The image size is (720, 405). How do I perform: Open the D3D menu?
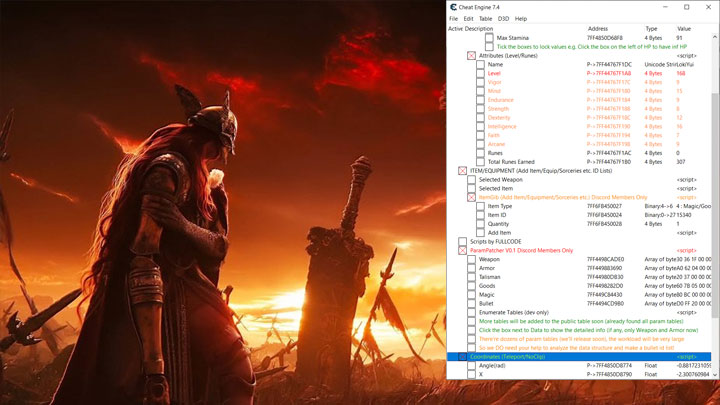pyautogui.click(x=503, y=19)
